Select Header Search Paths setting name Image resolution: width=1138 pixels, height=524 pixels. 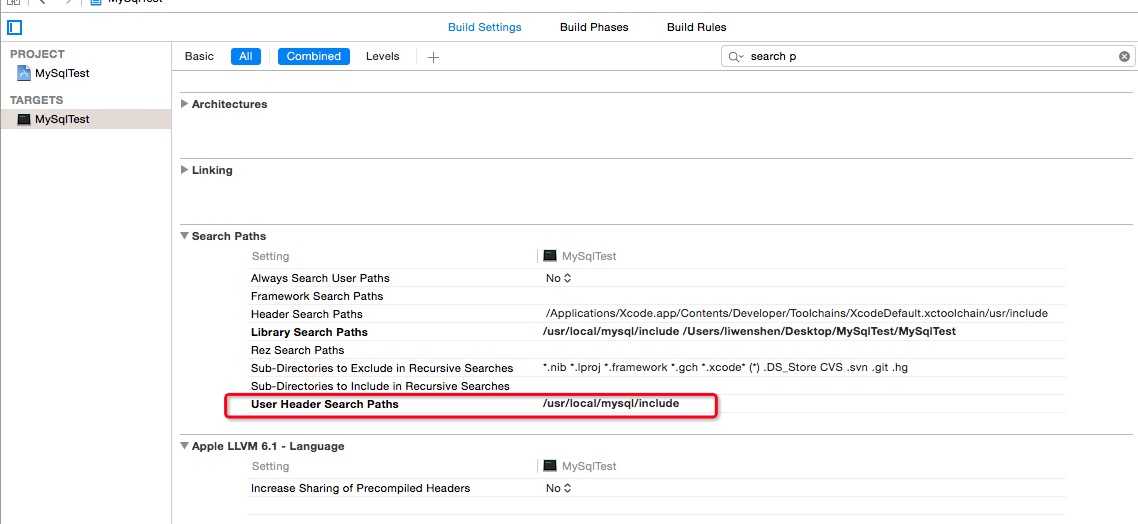point(306,314)
